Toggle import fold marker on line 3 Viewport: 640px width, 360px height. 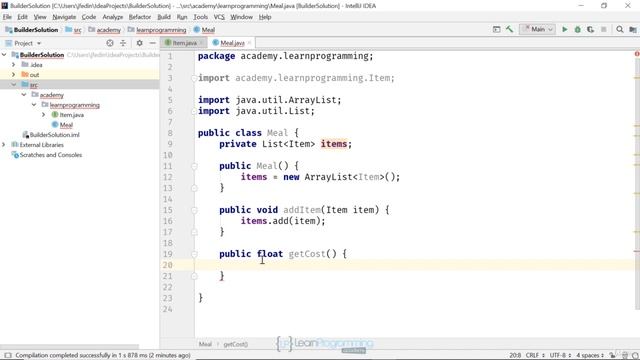[x=194, y=78]
